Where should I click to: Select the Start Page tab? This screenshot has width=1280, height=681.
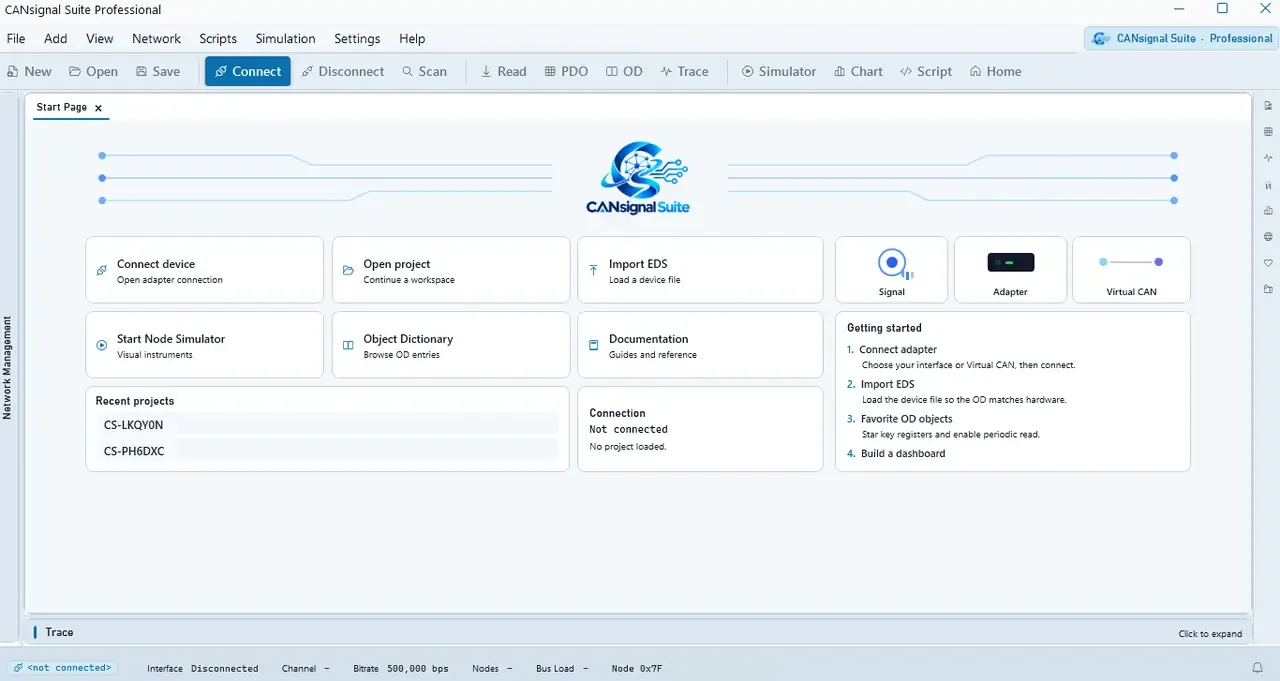click(x=62, y=107)
